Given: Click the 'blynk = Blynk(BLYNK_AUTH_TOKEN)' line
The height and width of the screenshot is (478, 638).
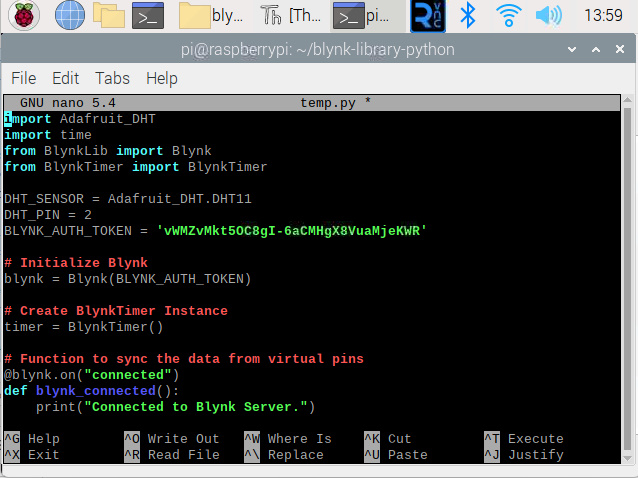Looking at the screenshot, I should [128, 279].
